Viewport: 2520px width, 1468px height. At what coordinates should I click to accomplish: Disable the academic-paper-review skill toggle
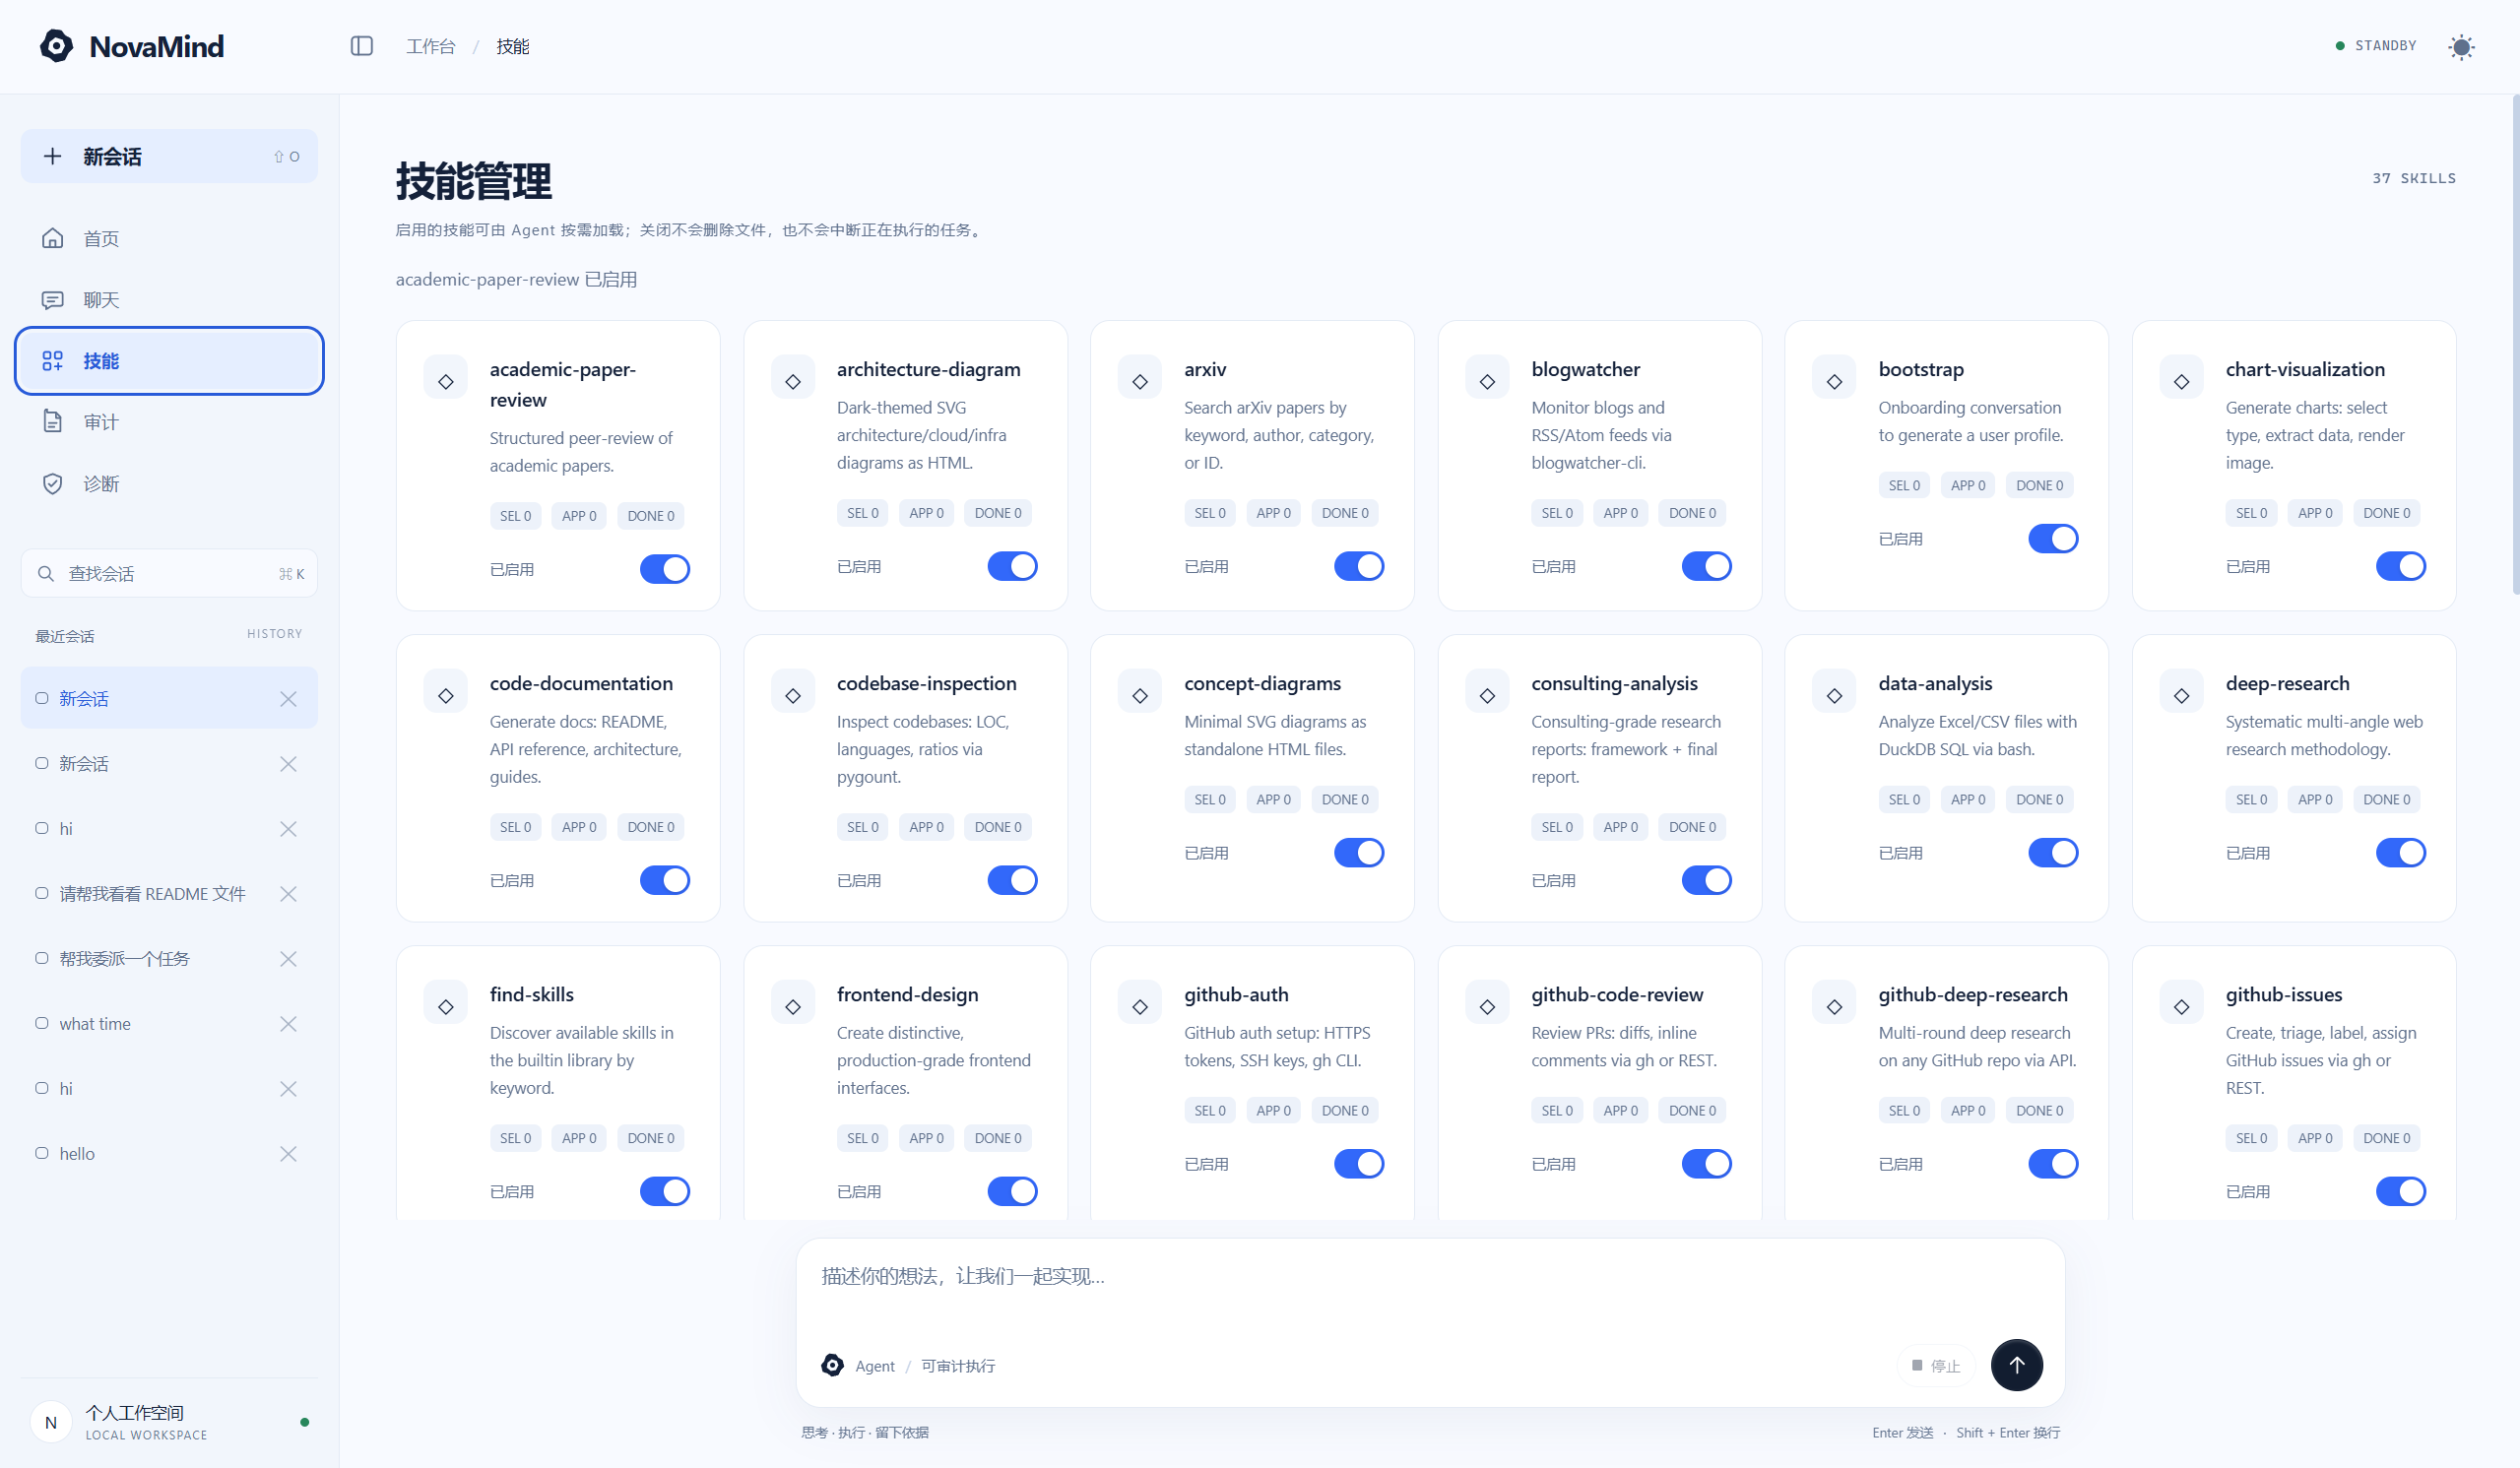coord(665,569)
